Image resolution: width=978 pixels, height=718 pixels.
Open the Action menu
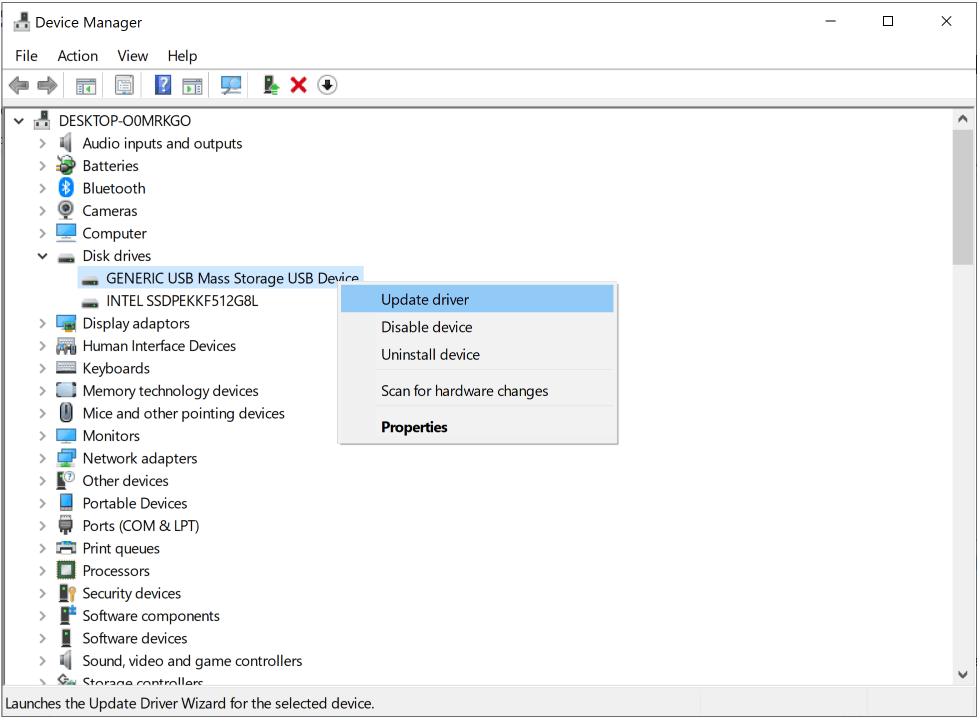pos(77,56)
